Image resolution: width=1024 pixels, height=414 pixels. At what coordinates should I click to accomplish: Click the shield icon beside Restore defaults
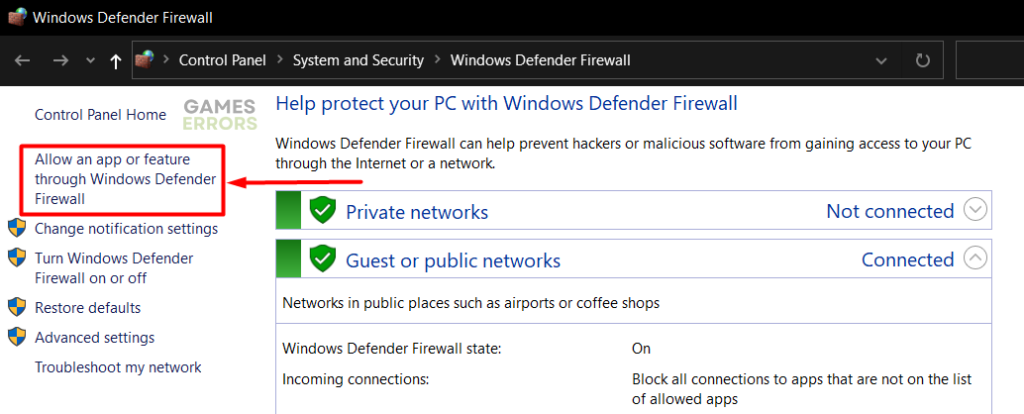(17, 307)
